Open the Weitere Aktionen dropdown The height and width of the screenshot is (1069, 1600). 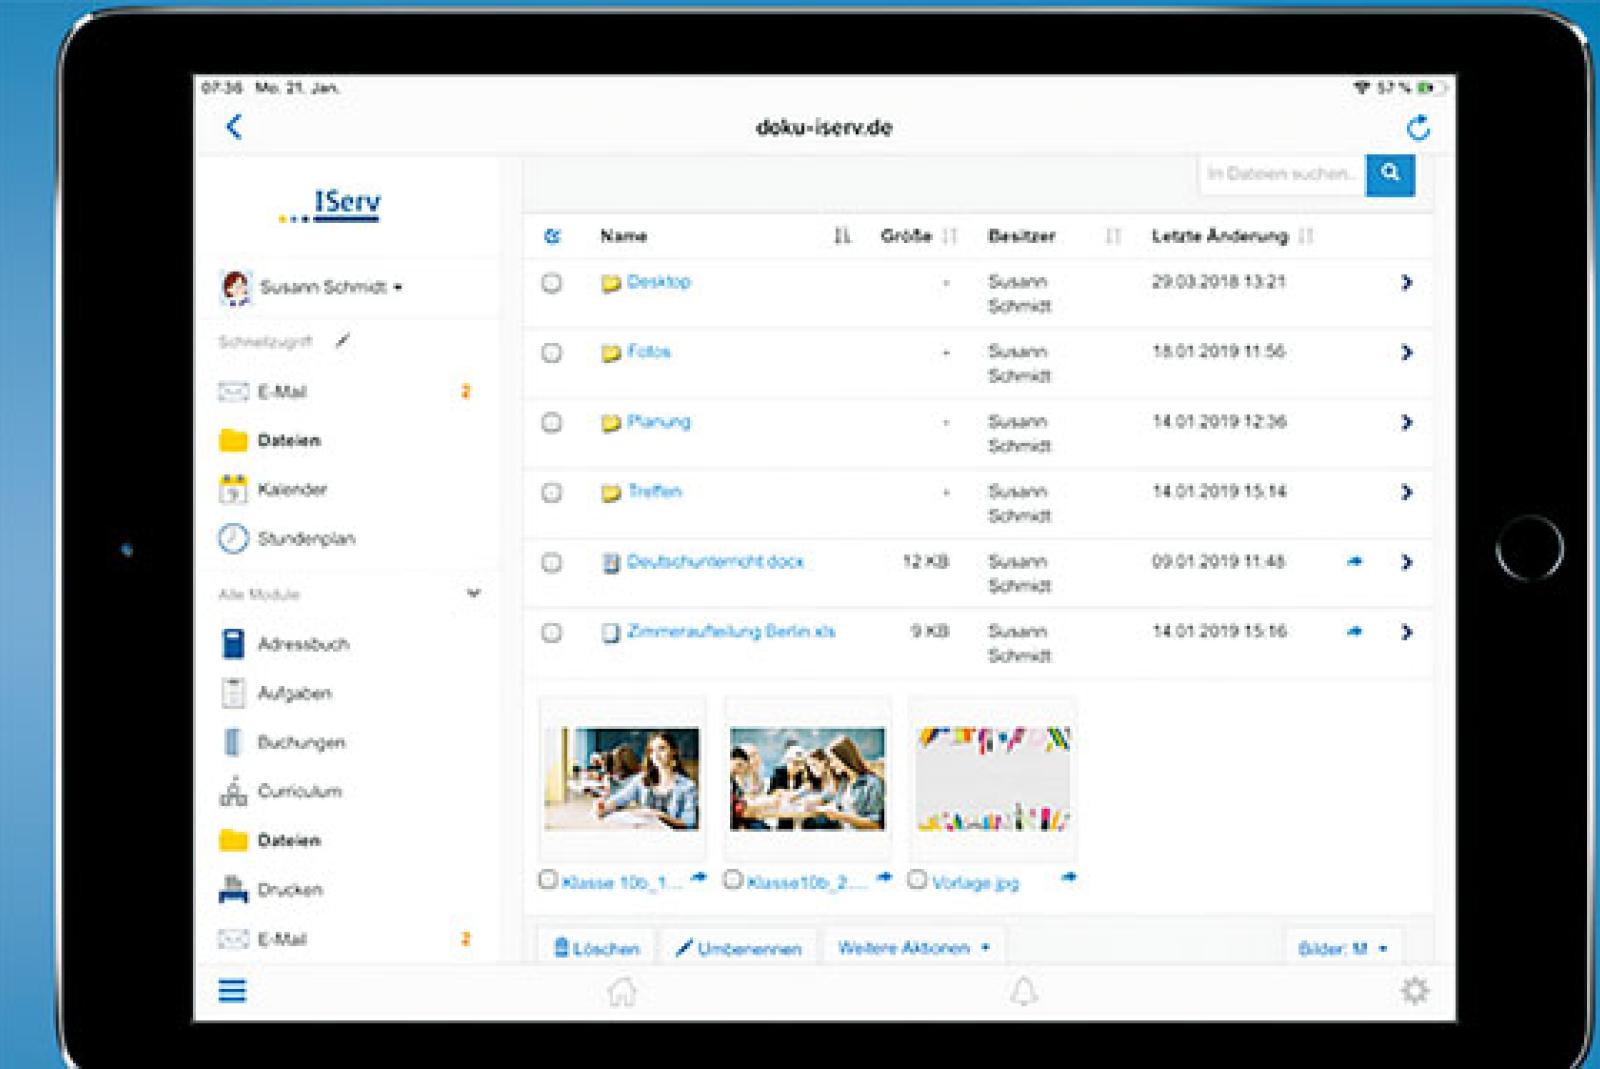tap(913, 948)
